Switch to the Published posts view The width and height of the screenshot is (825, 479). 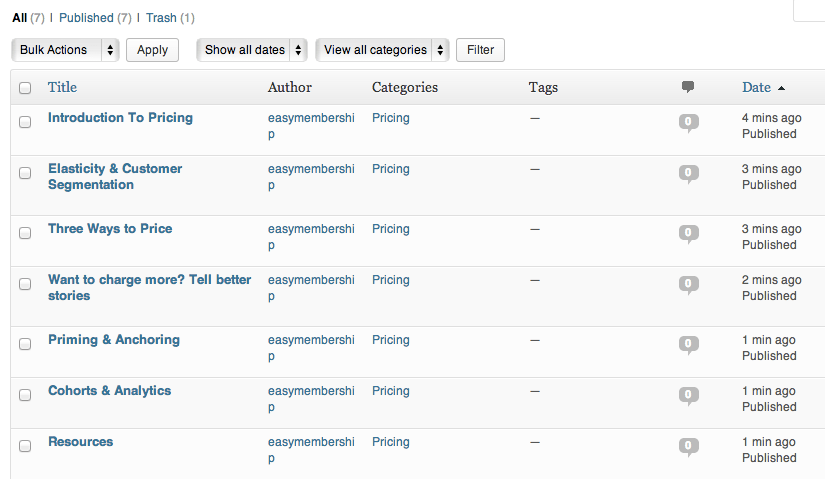point(86,18)
